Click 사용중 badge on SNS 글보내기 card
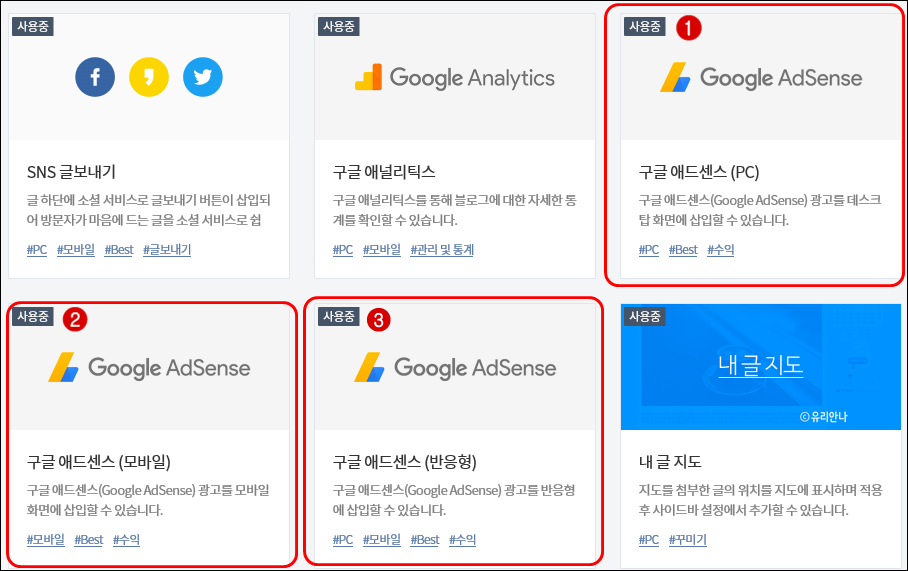The height and width of the screenshot is (571, 908). pyautogui.click(x=32, y=26)
